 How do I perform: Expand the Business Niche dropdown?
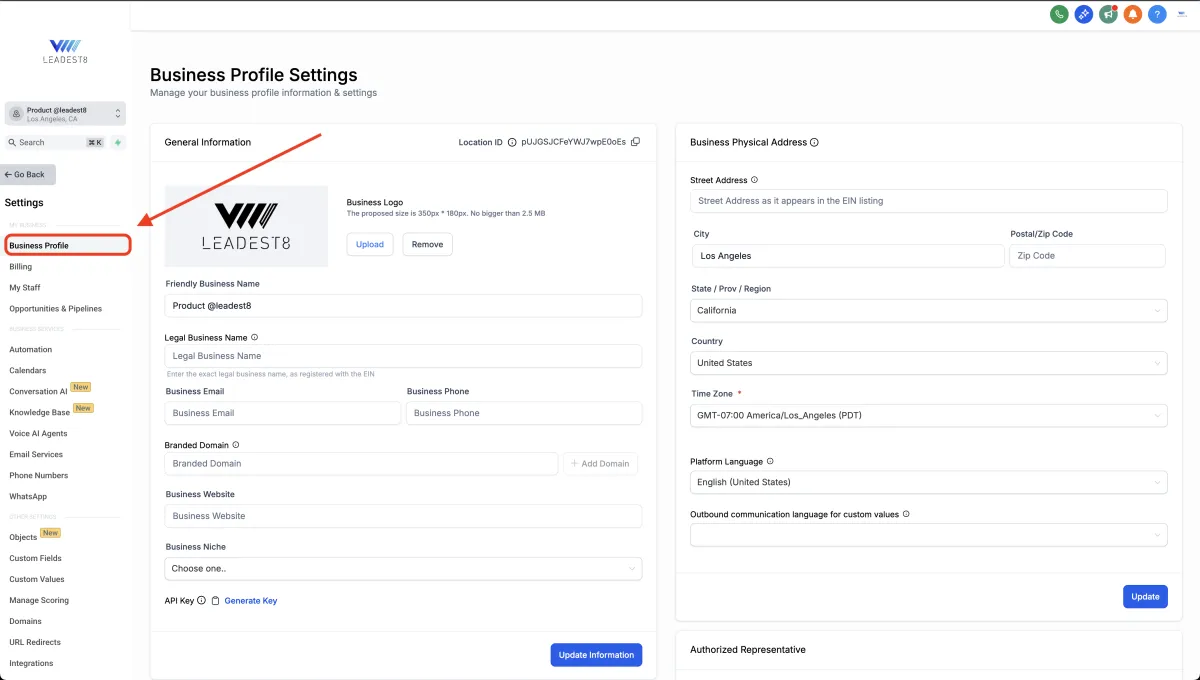tap(403, 569)
